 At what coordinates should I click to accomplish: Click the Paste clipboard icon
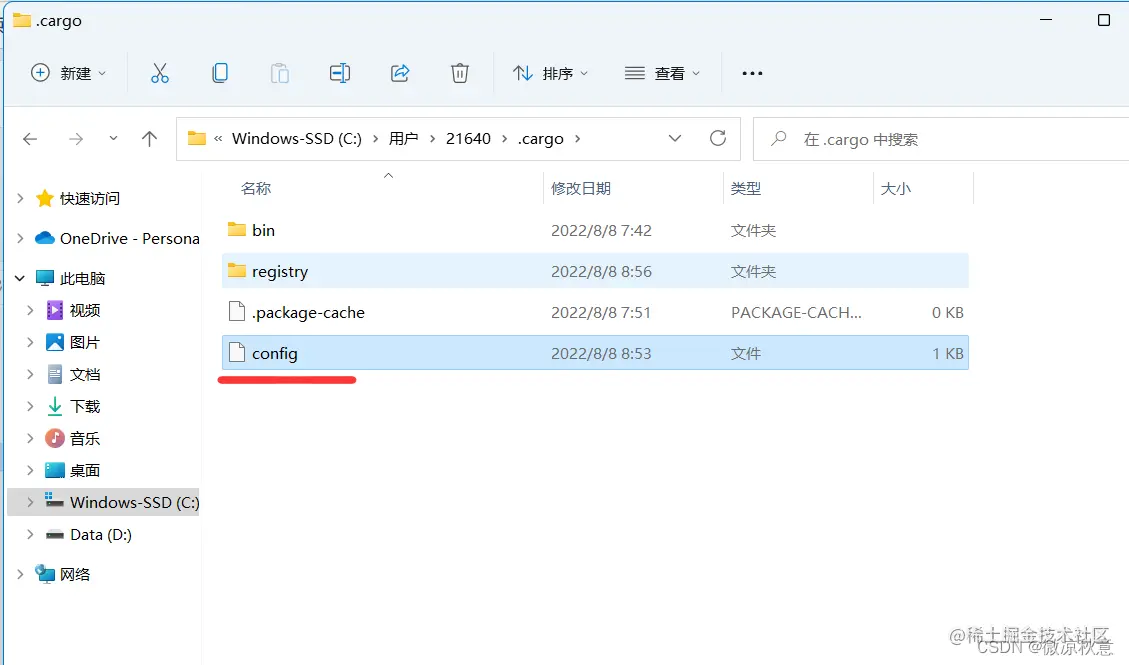click(x=280, y=73)
